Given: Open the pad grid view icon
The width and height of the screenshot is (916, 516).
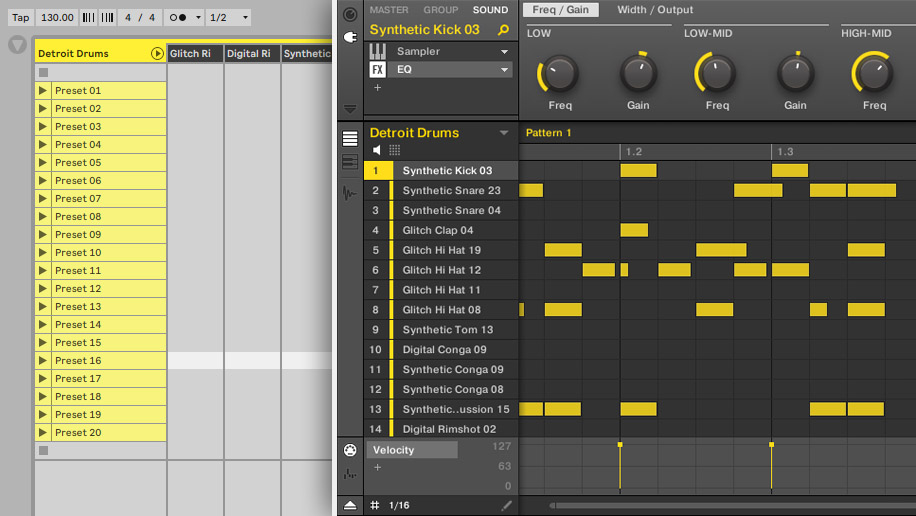Looking at the screenshot, I should click(x=395, y=150).
